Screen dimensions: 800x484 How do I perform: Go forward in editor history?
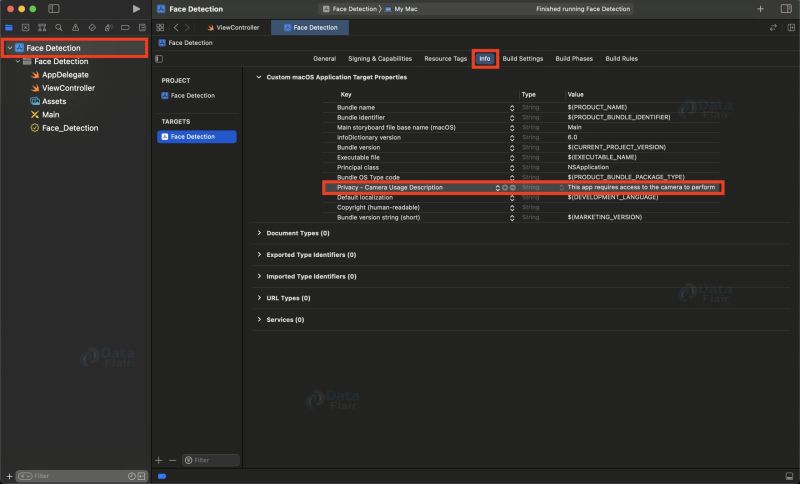click(x=187, y=28)
